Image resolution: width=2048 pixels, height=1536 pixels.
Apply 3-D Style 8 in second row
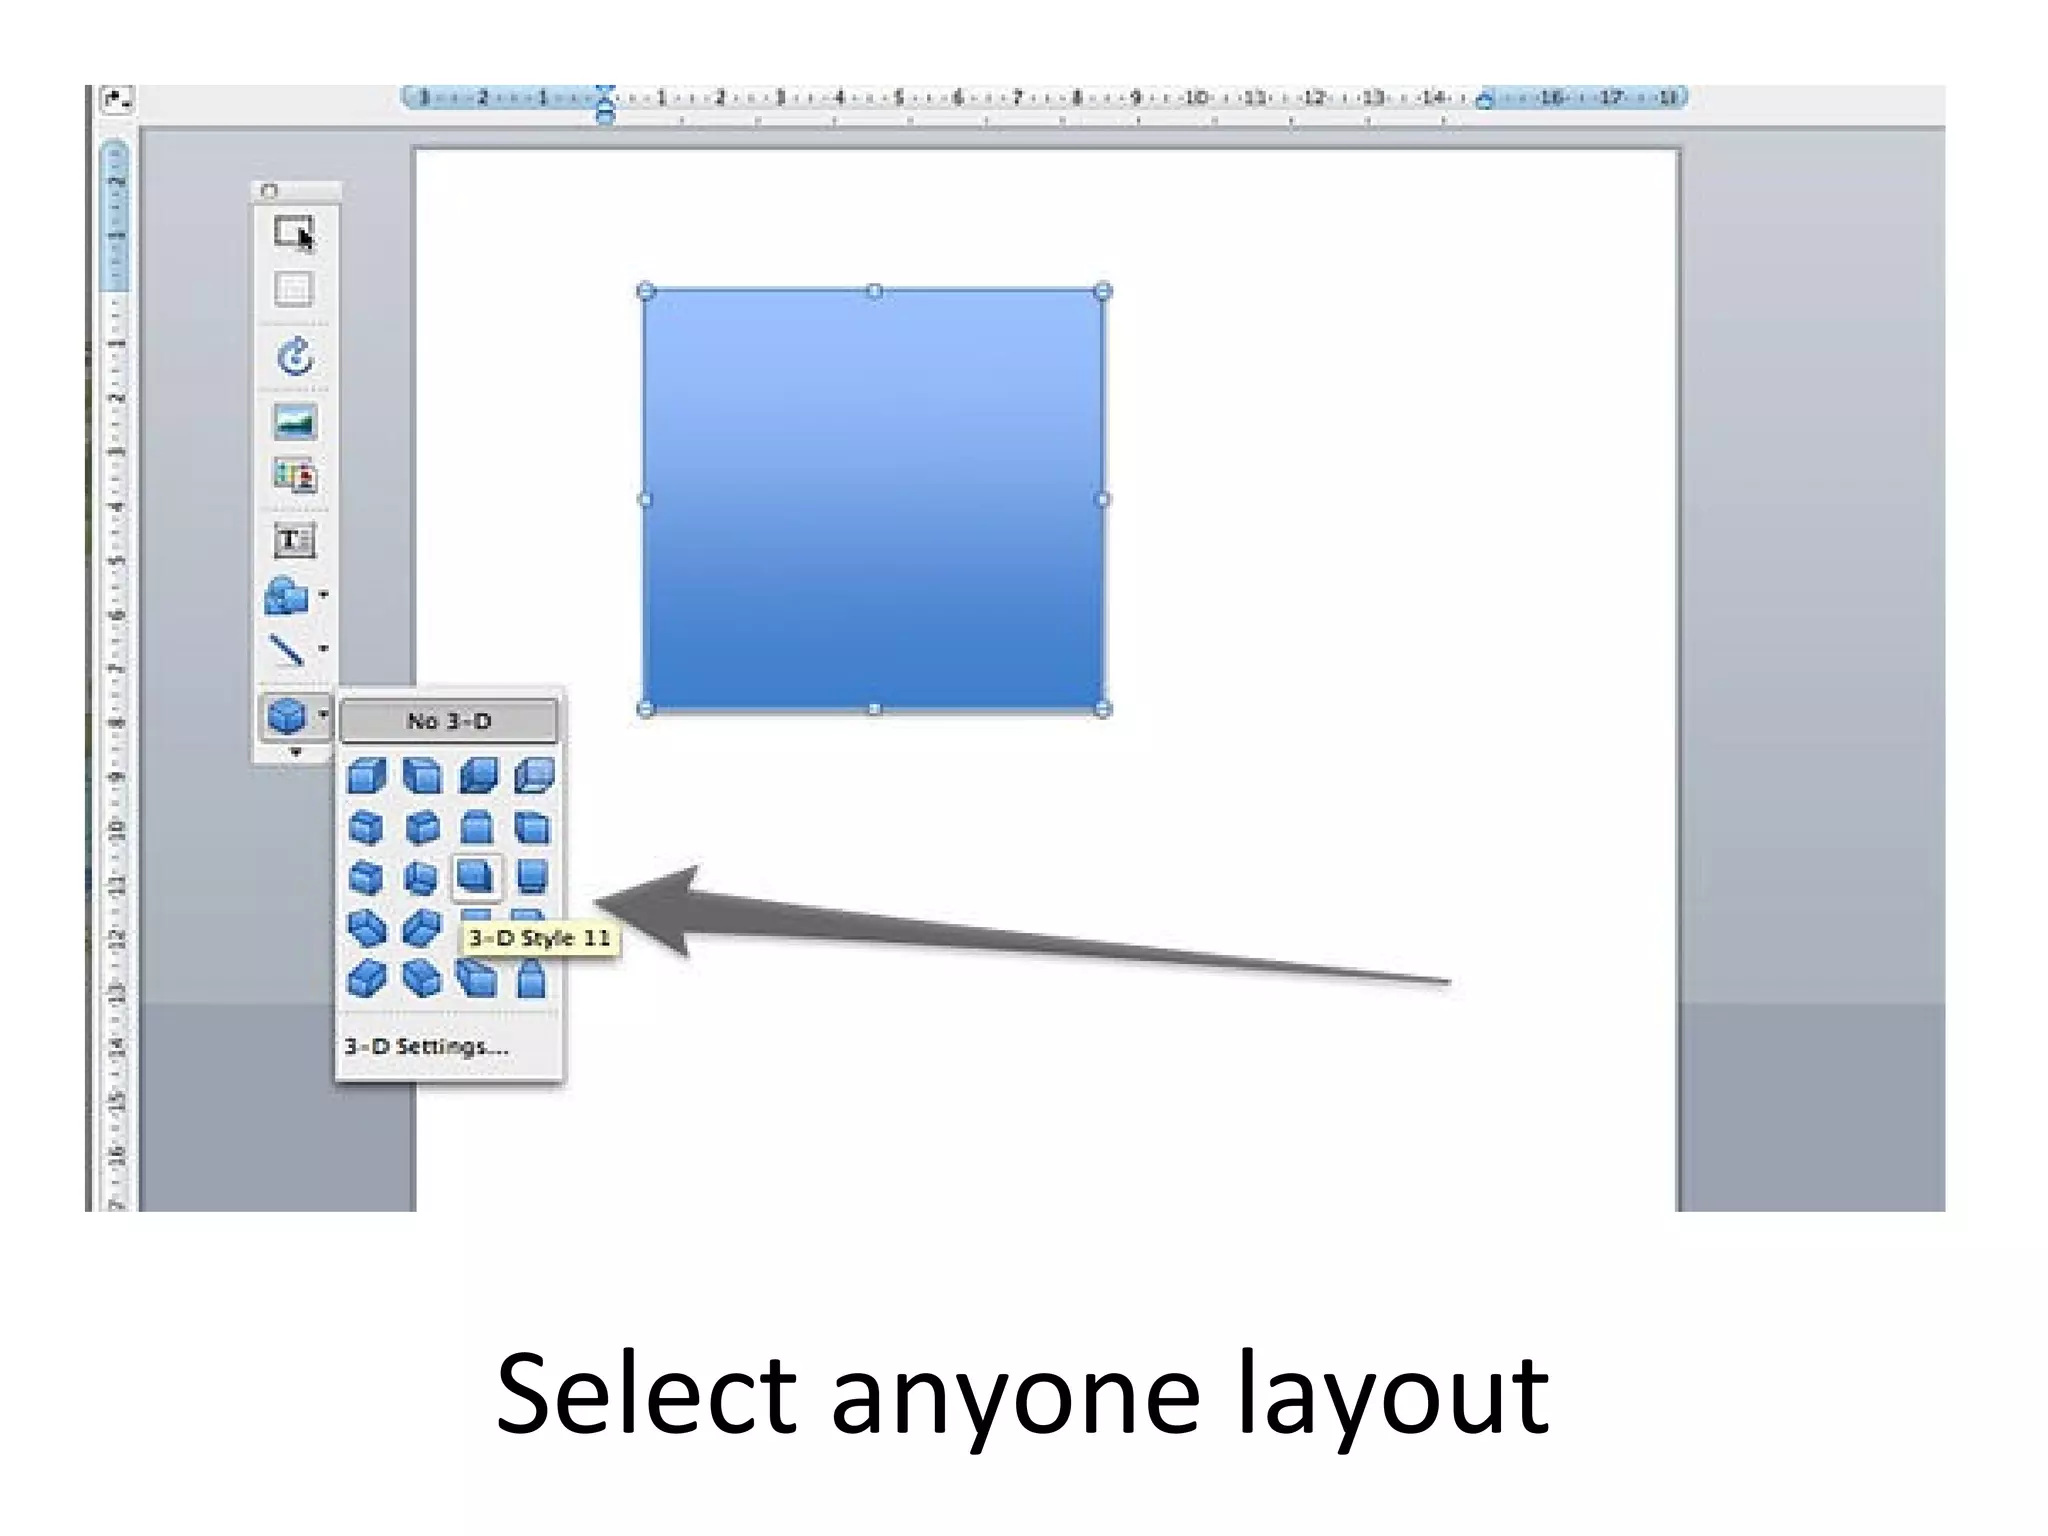(x=533, y=827)
